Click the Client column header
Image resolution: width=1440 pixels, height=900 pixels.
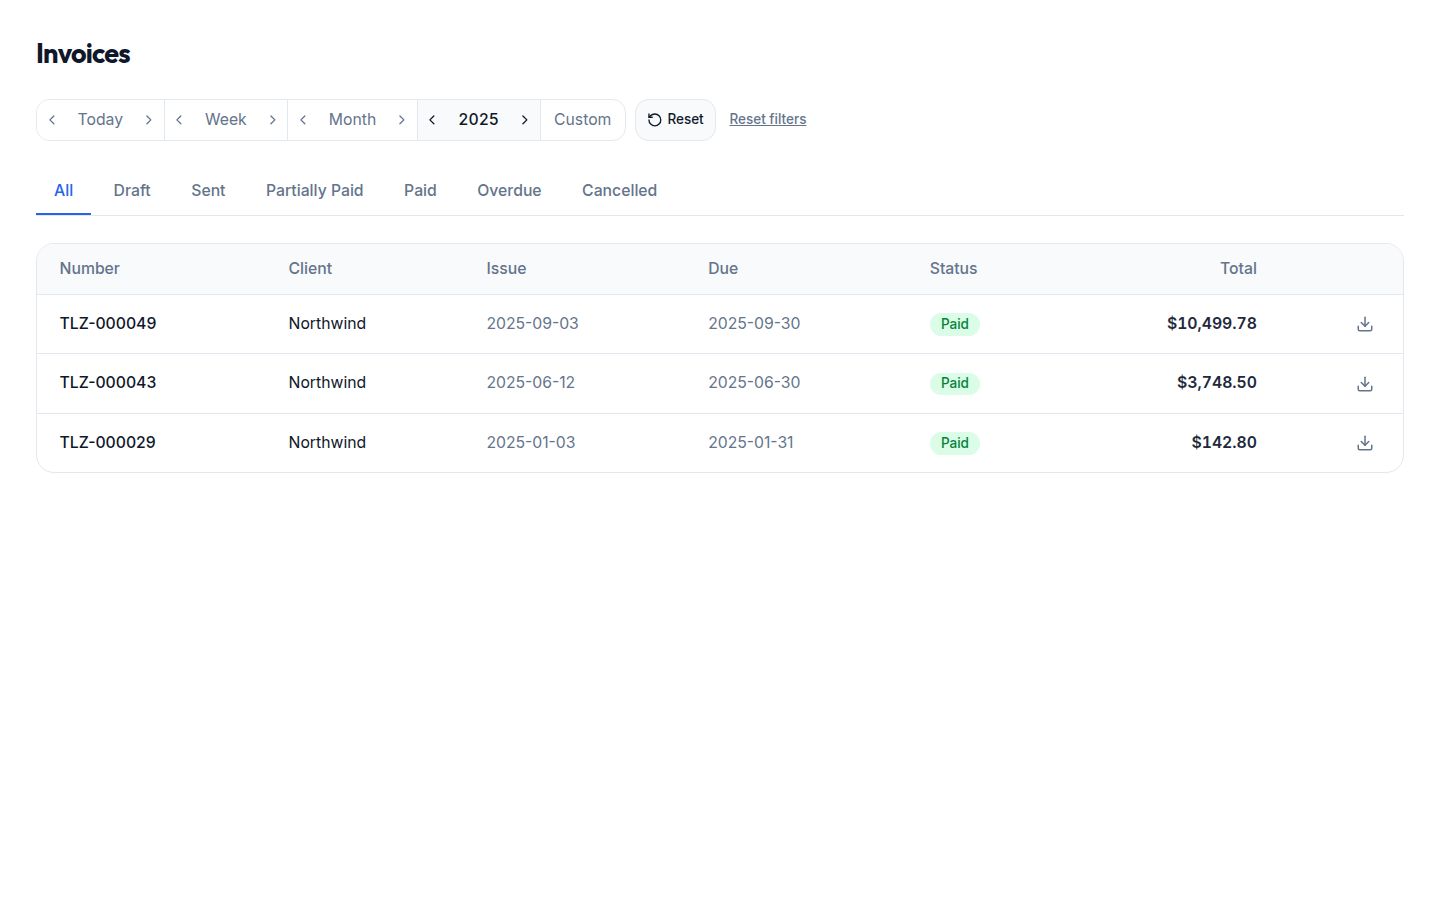[x=311, y=269]
